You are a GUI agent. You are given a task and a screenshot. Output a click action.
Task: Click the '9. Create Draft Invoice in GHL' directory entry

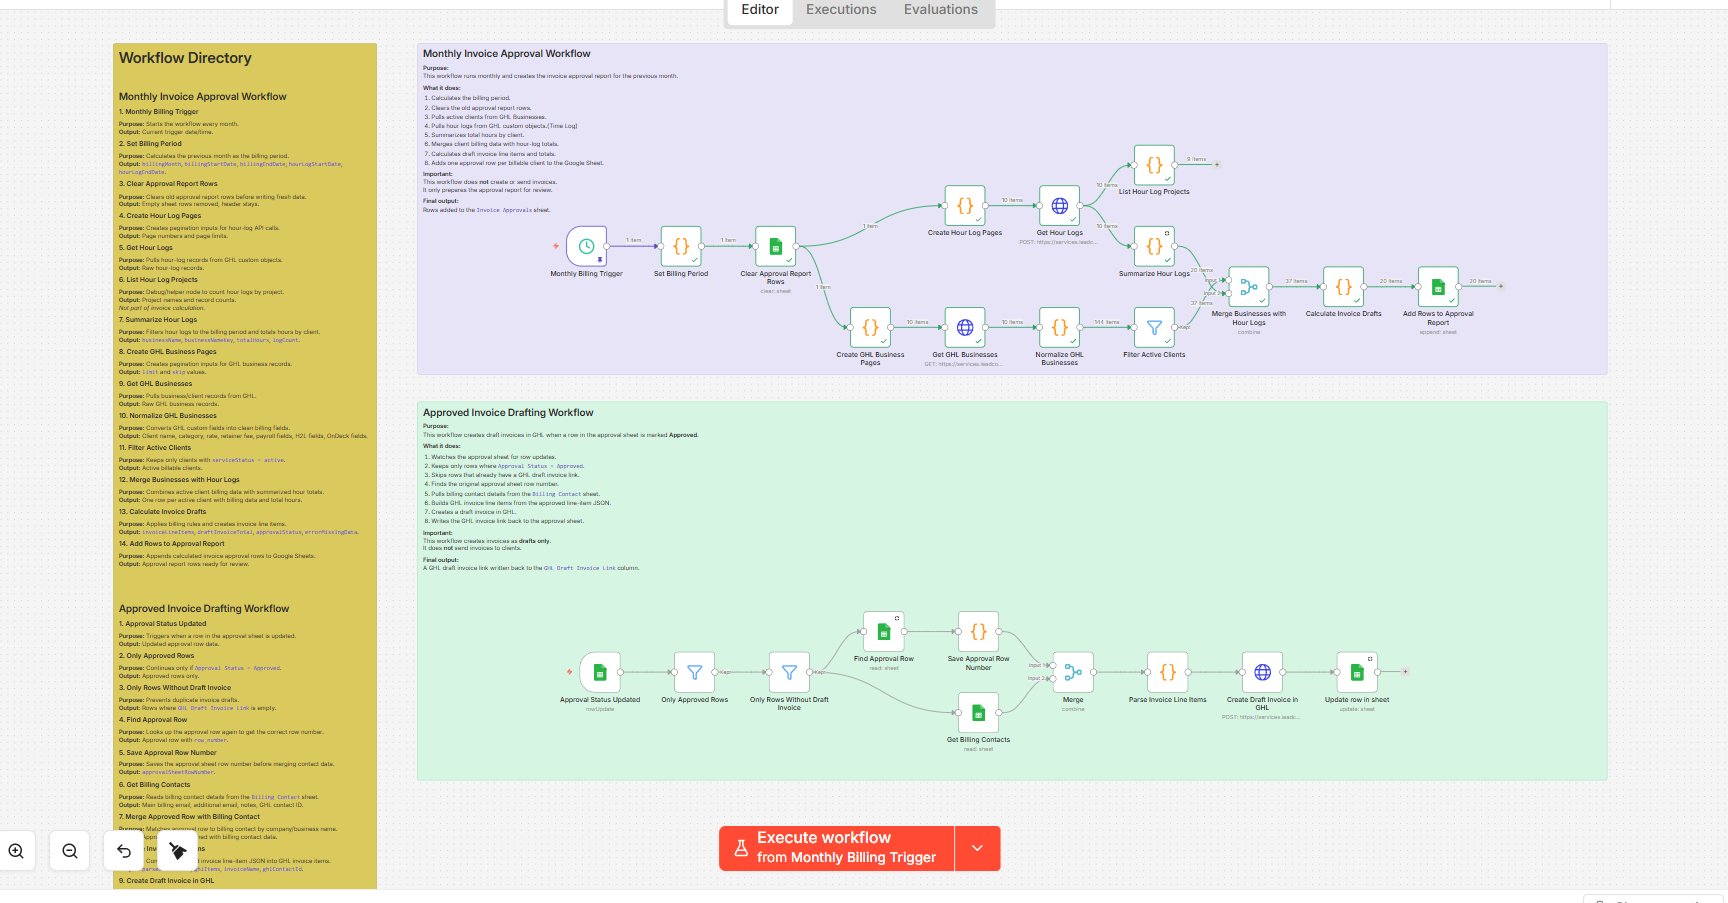pyautogui.click(x=166, y=881)
